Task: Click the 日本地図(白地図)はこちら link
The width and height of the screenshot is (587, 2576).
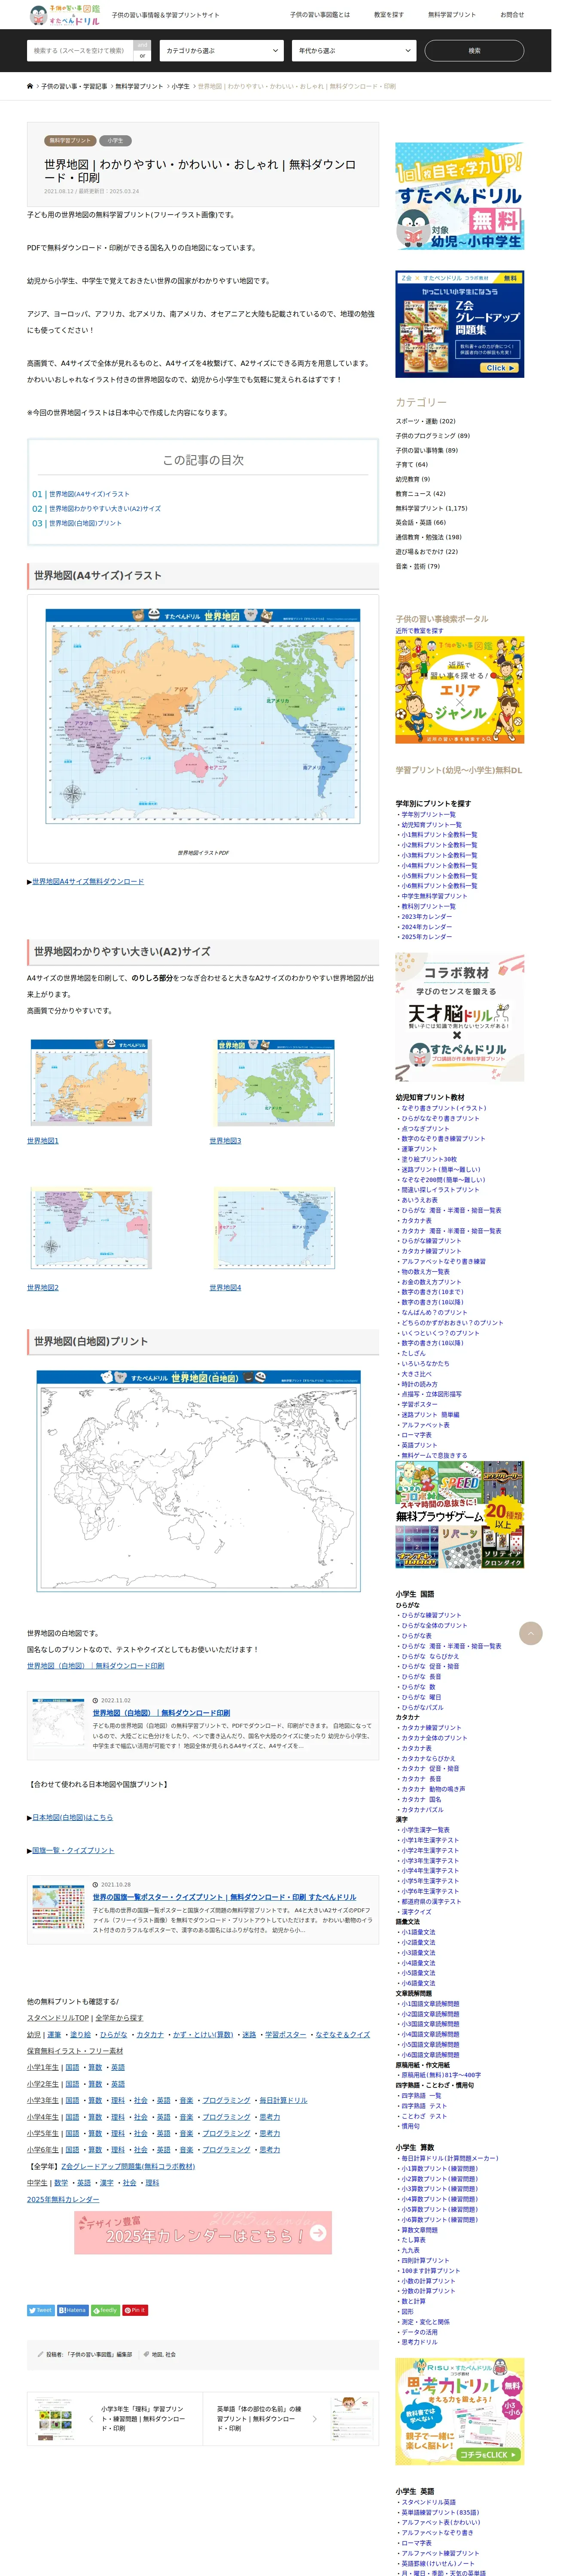Action: (x=72, y=1818)
